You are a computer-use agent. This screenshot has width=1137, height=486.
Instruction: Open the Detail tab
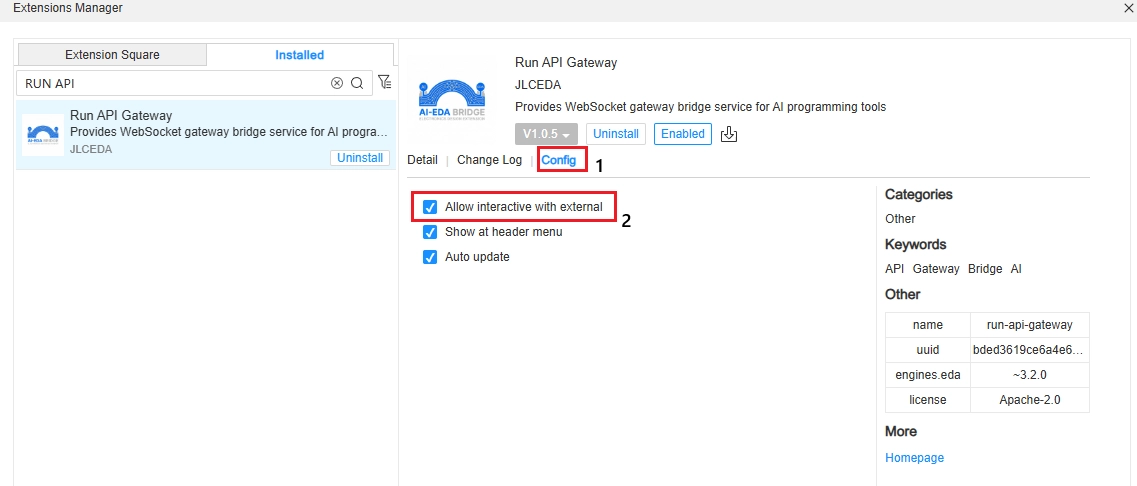click(x=422, y=160)
